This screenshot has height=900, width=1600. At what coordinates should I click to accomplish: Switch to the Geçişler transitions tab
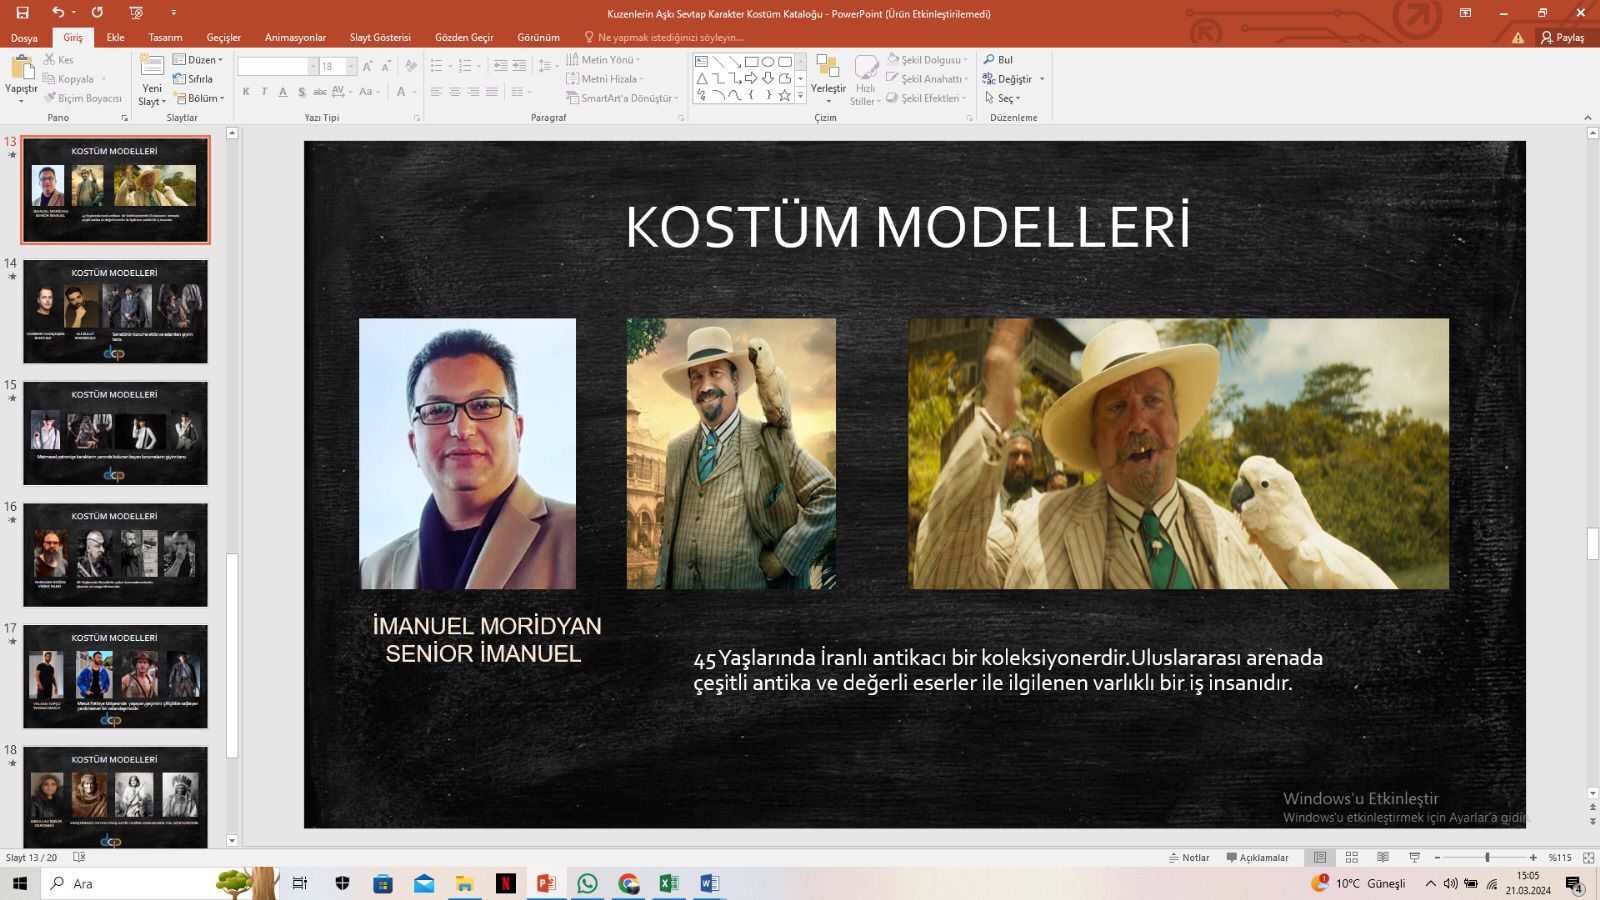pos(223,38)
